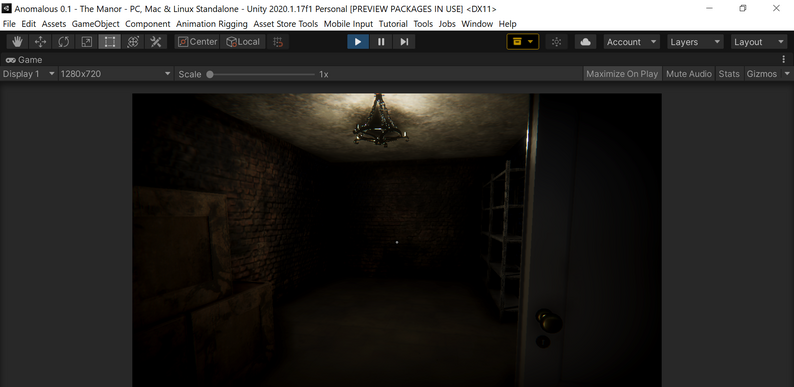Toggle Maximize On Play
Screen dimensions: 794x387
[x=622, y=74]
